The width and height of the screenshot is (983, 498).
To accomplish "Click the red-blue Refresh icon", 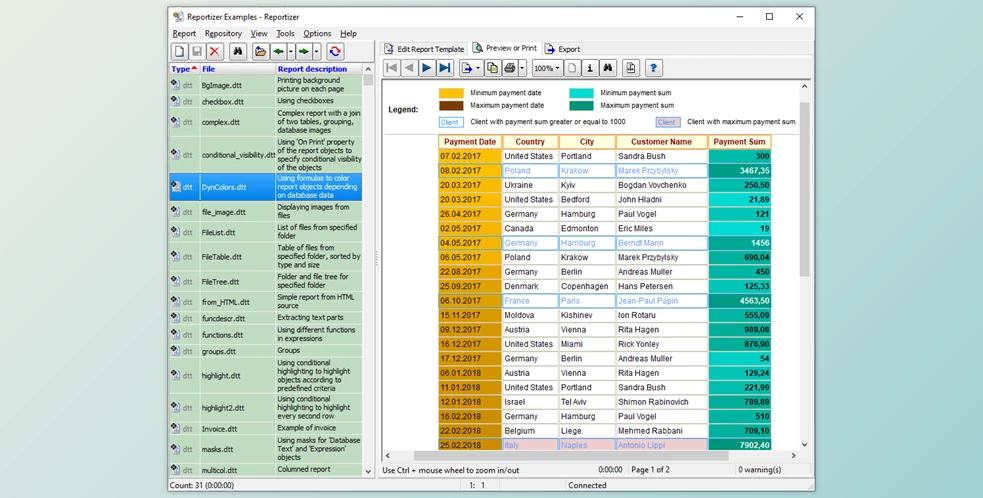I will [x=335, y=51].
